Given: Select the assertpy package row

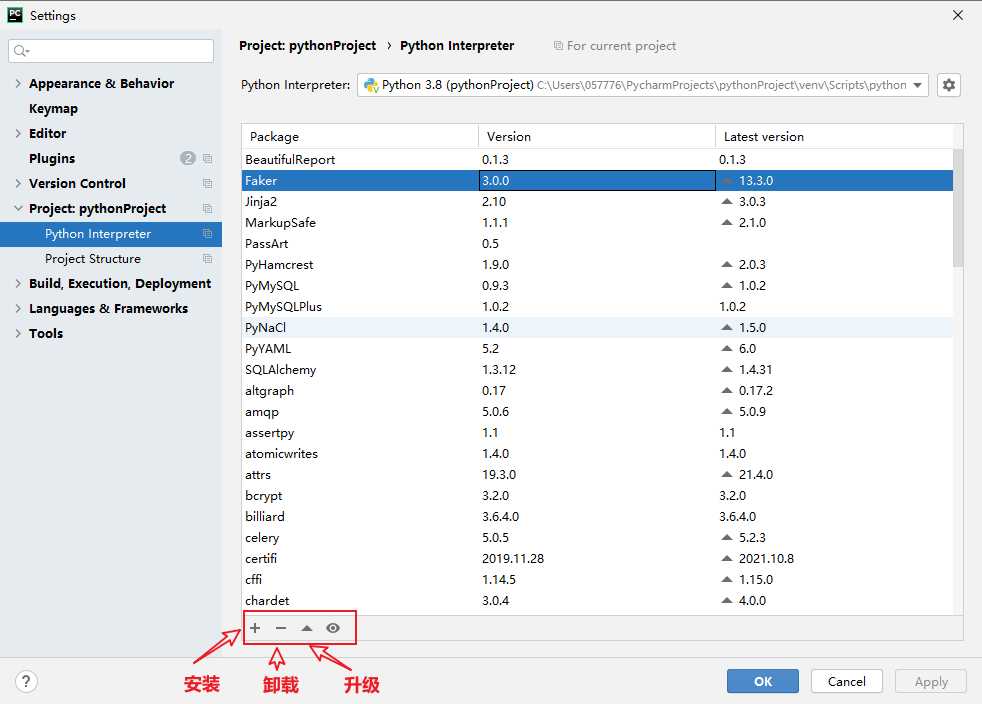Looking at the screenshot, I should pos(597,432).
